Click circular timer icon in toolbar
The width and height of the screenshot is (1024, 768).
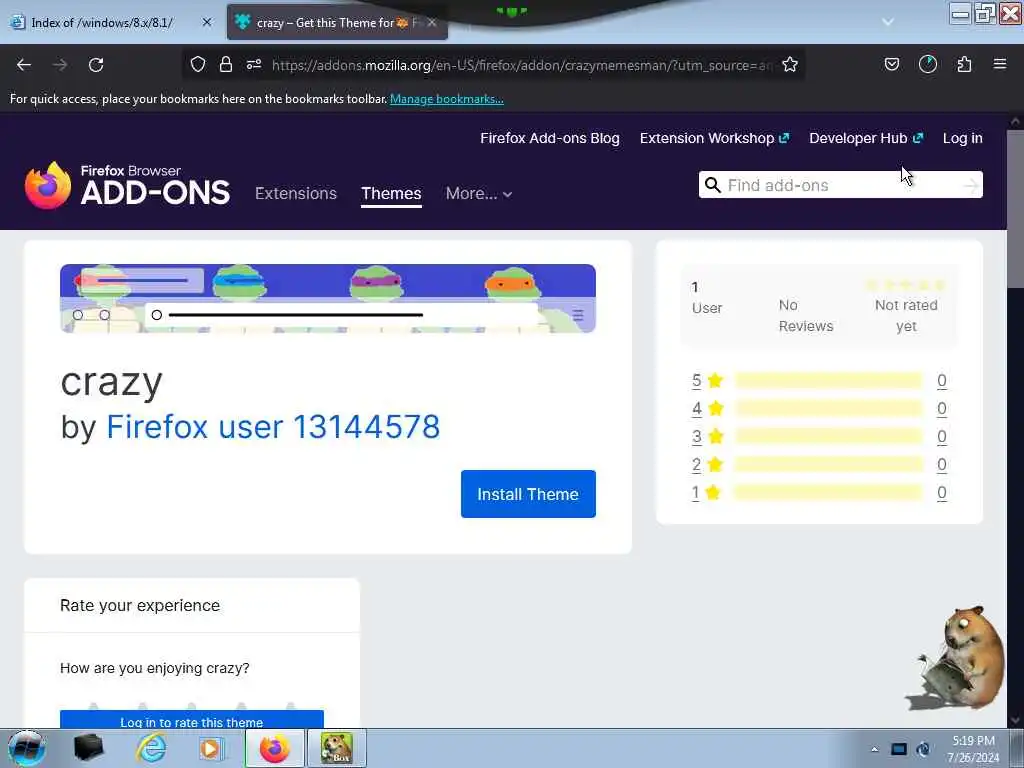928,64
